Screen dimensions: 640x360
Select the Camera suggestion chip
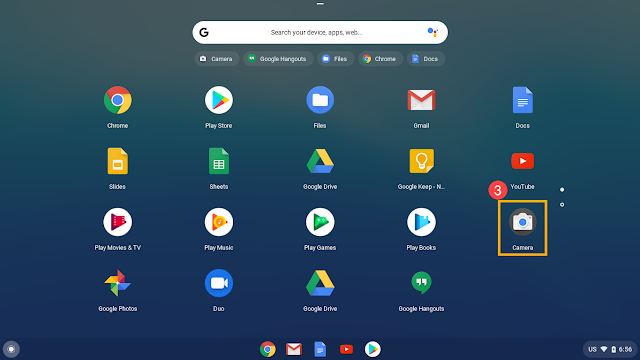[x=217, y=59]
